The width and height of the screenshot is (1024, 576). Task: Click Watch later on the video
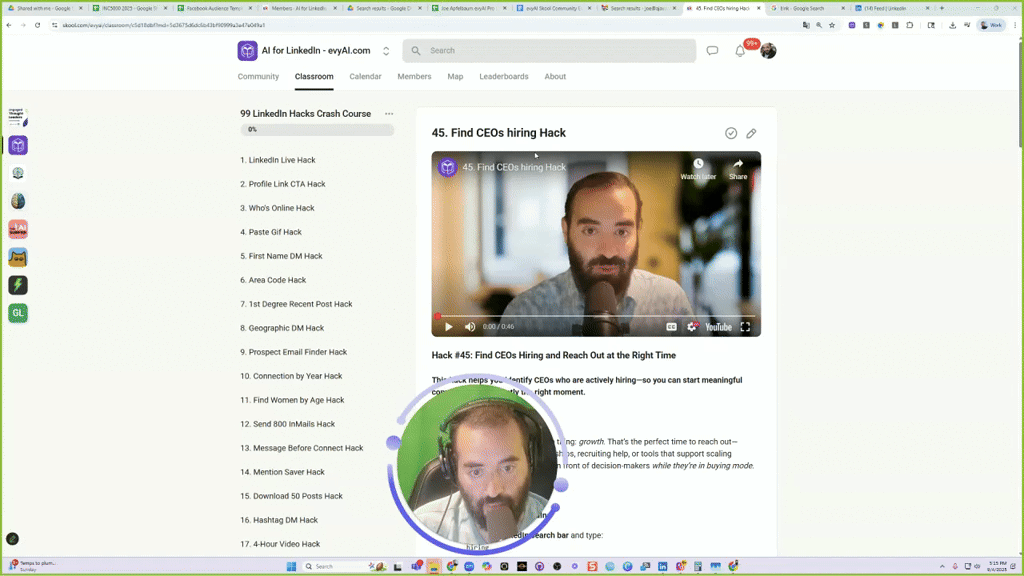(x=698, y=169)
